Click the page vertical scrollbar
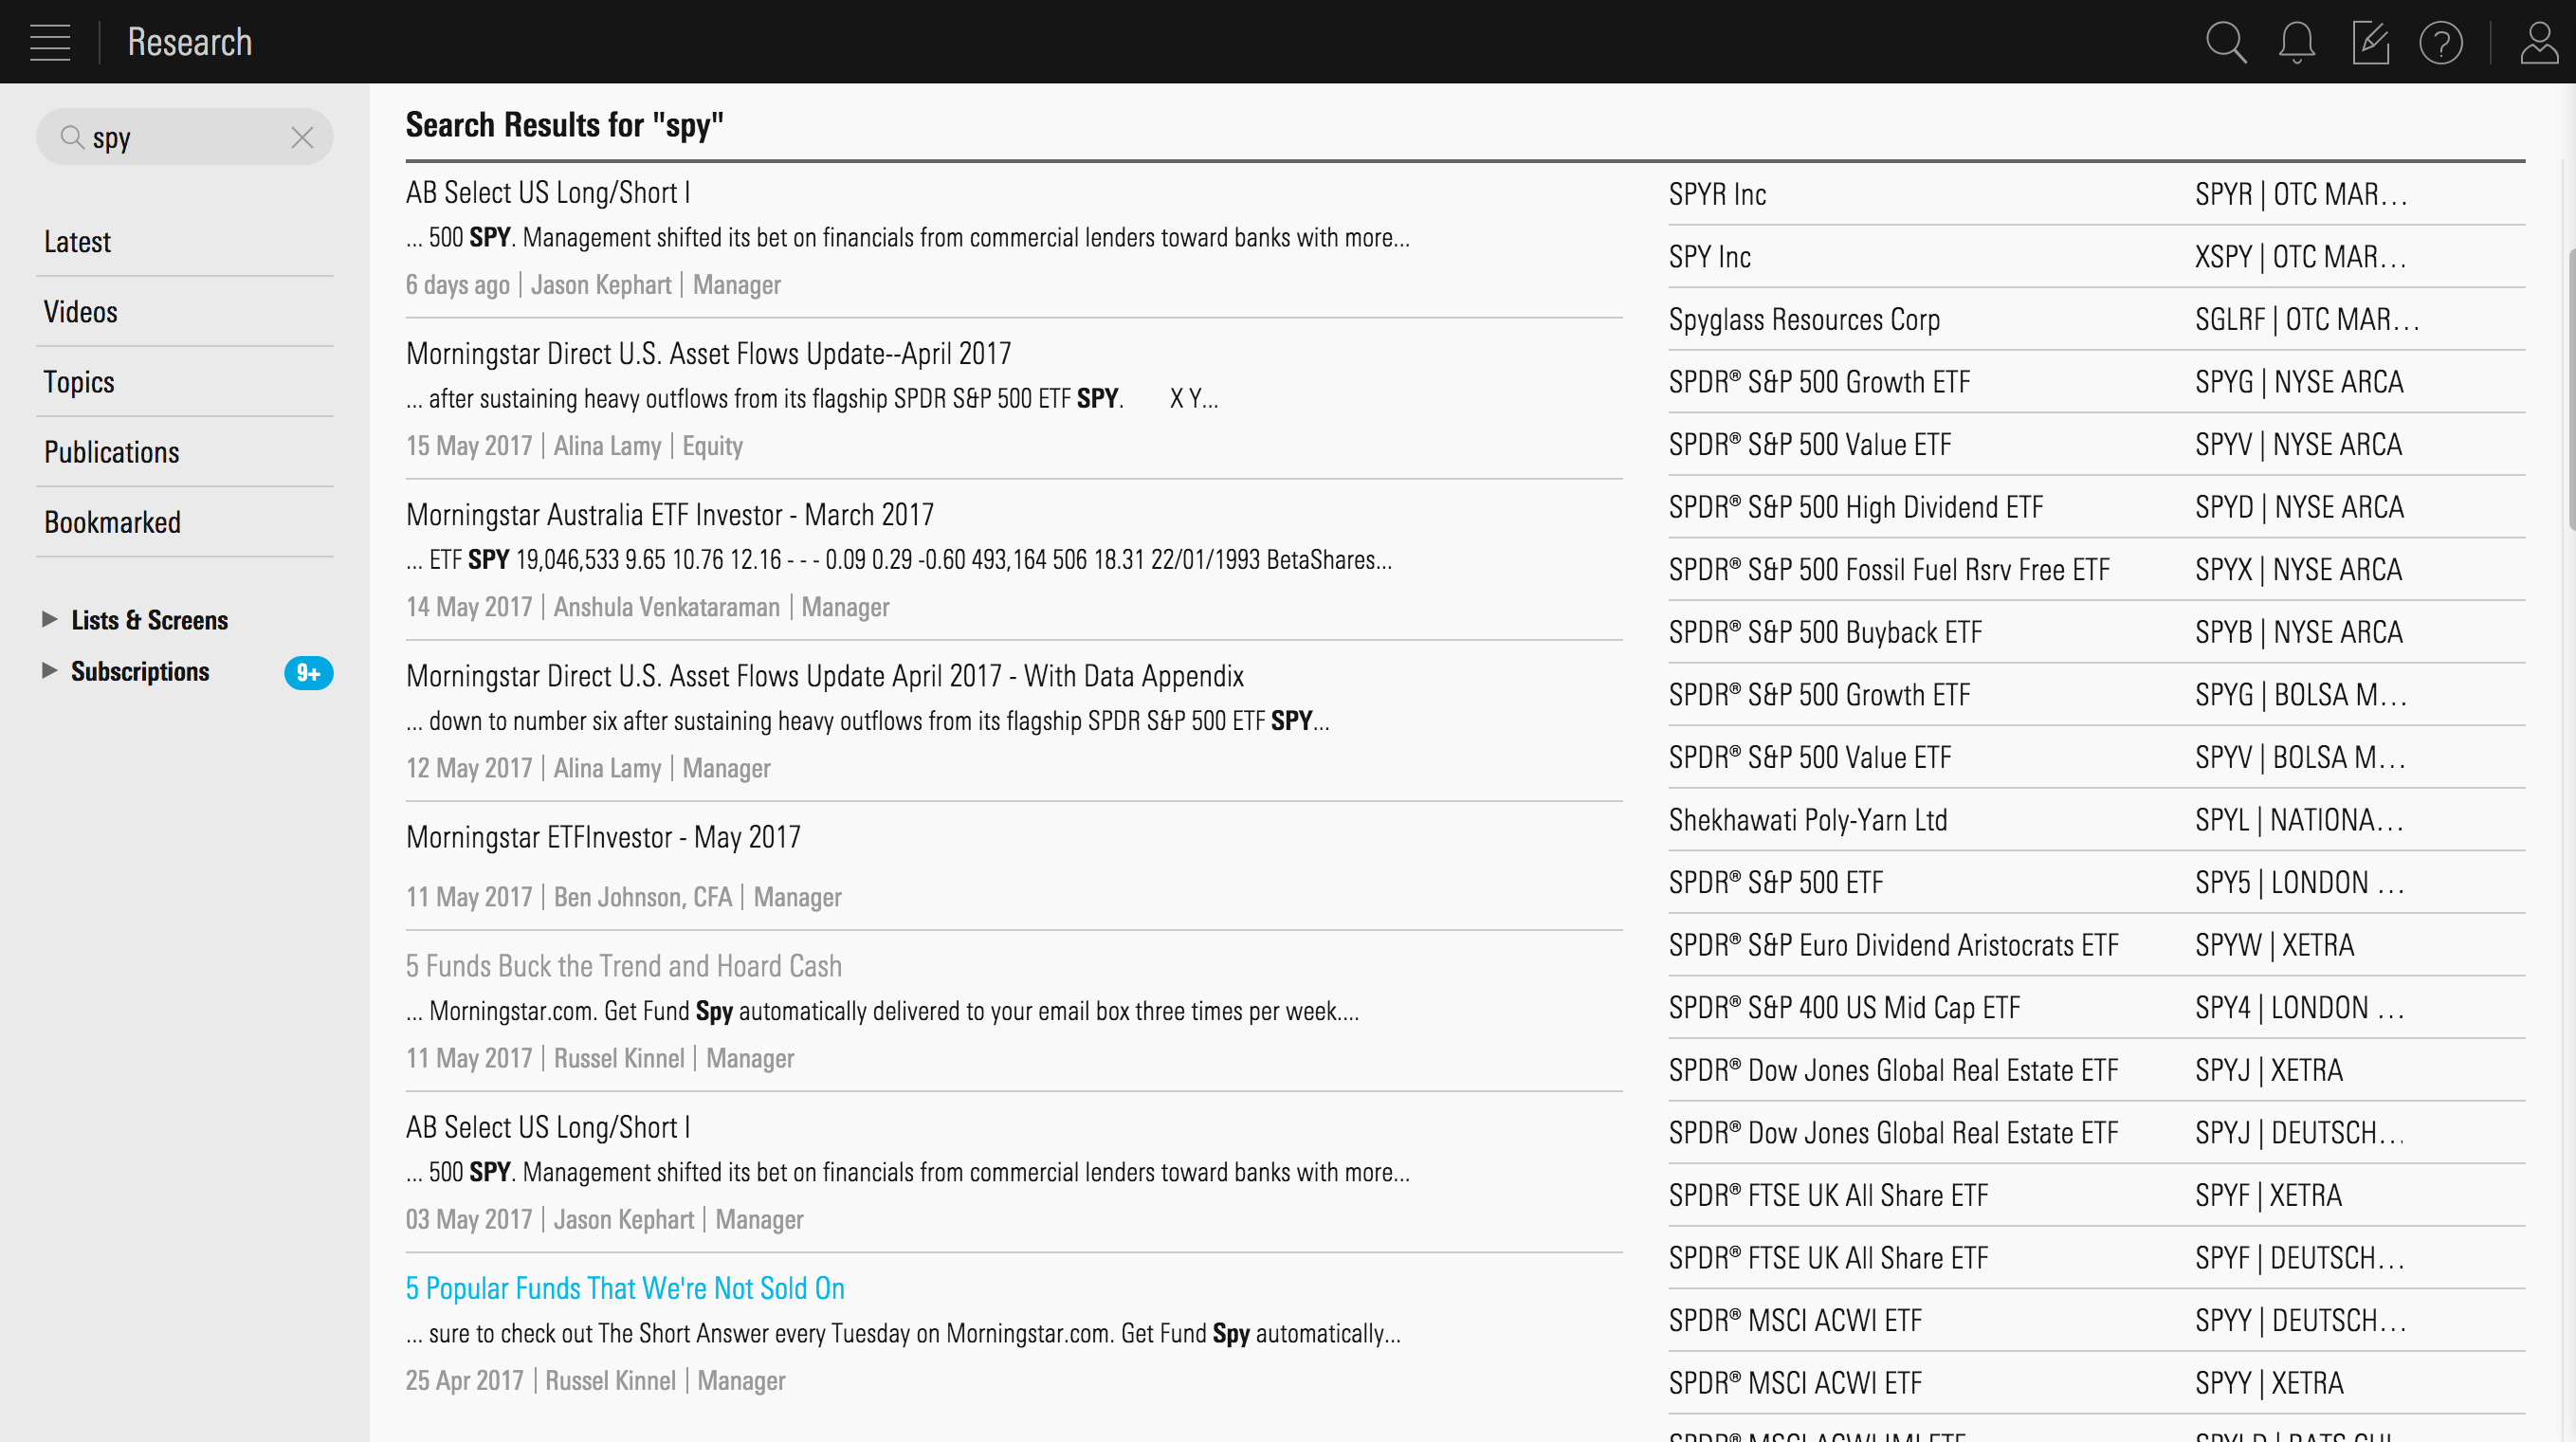 tap(2570, 388)
